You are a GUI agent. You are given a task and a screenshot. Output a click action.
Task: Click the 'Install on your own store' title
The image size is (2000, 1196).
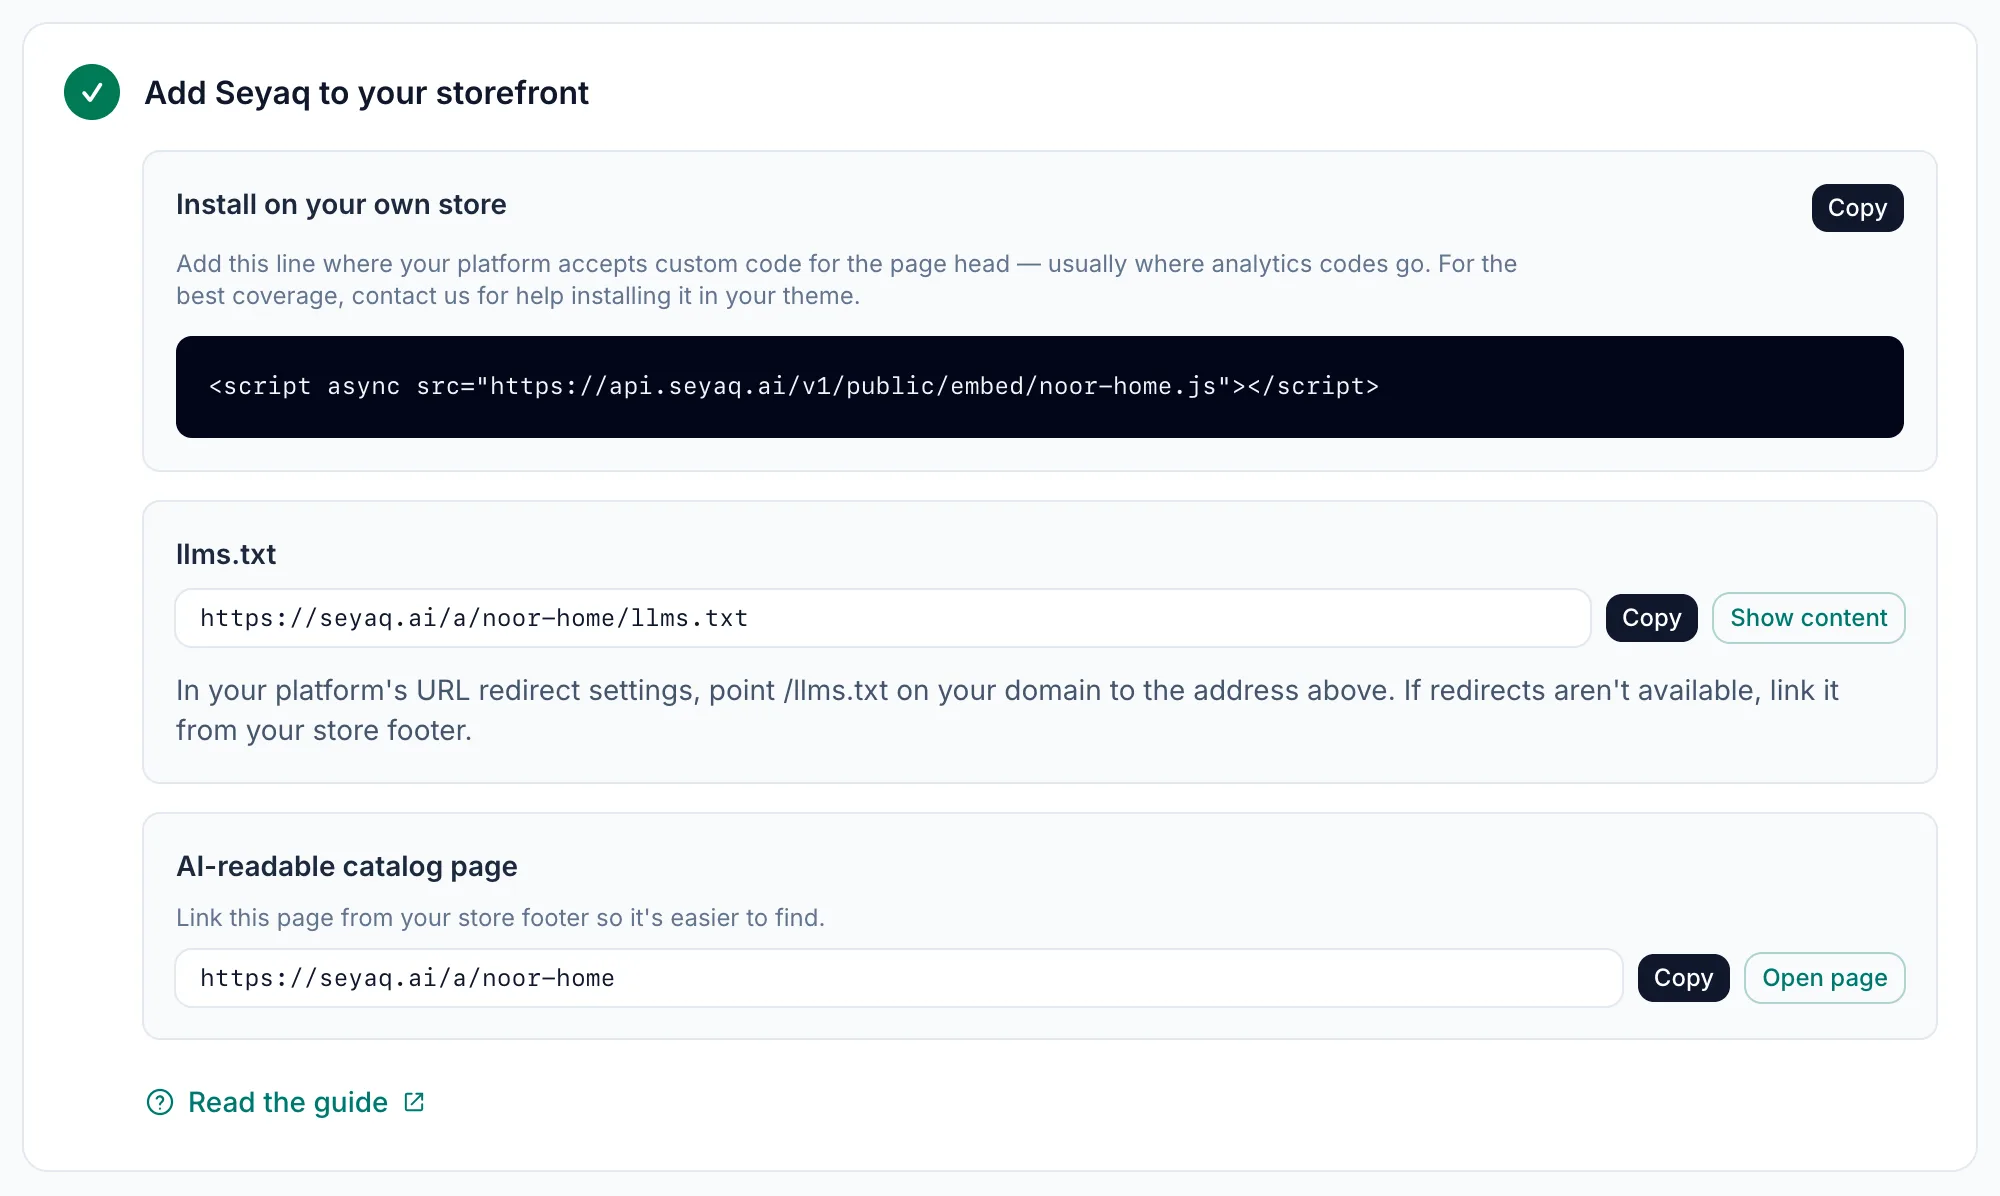coord(341,204)
